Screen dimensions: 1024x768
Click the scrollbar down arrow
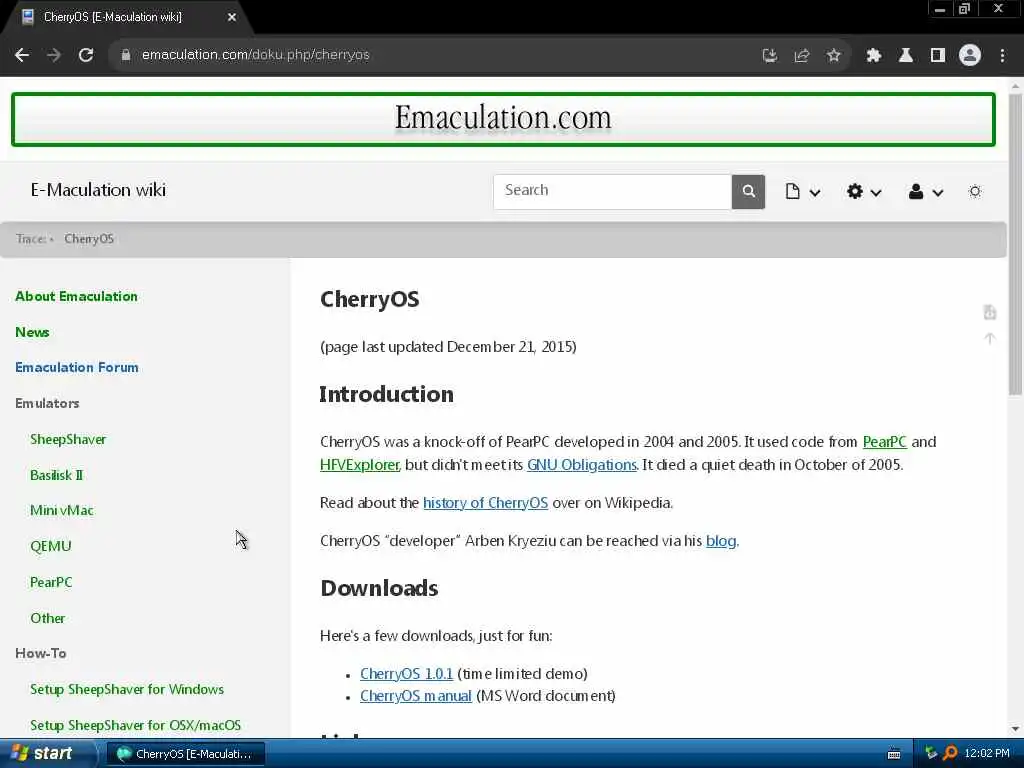tap(1015, 729)
